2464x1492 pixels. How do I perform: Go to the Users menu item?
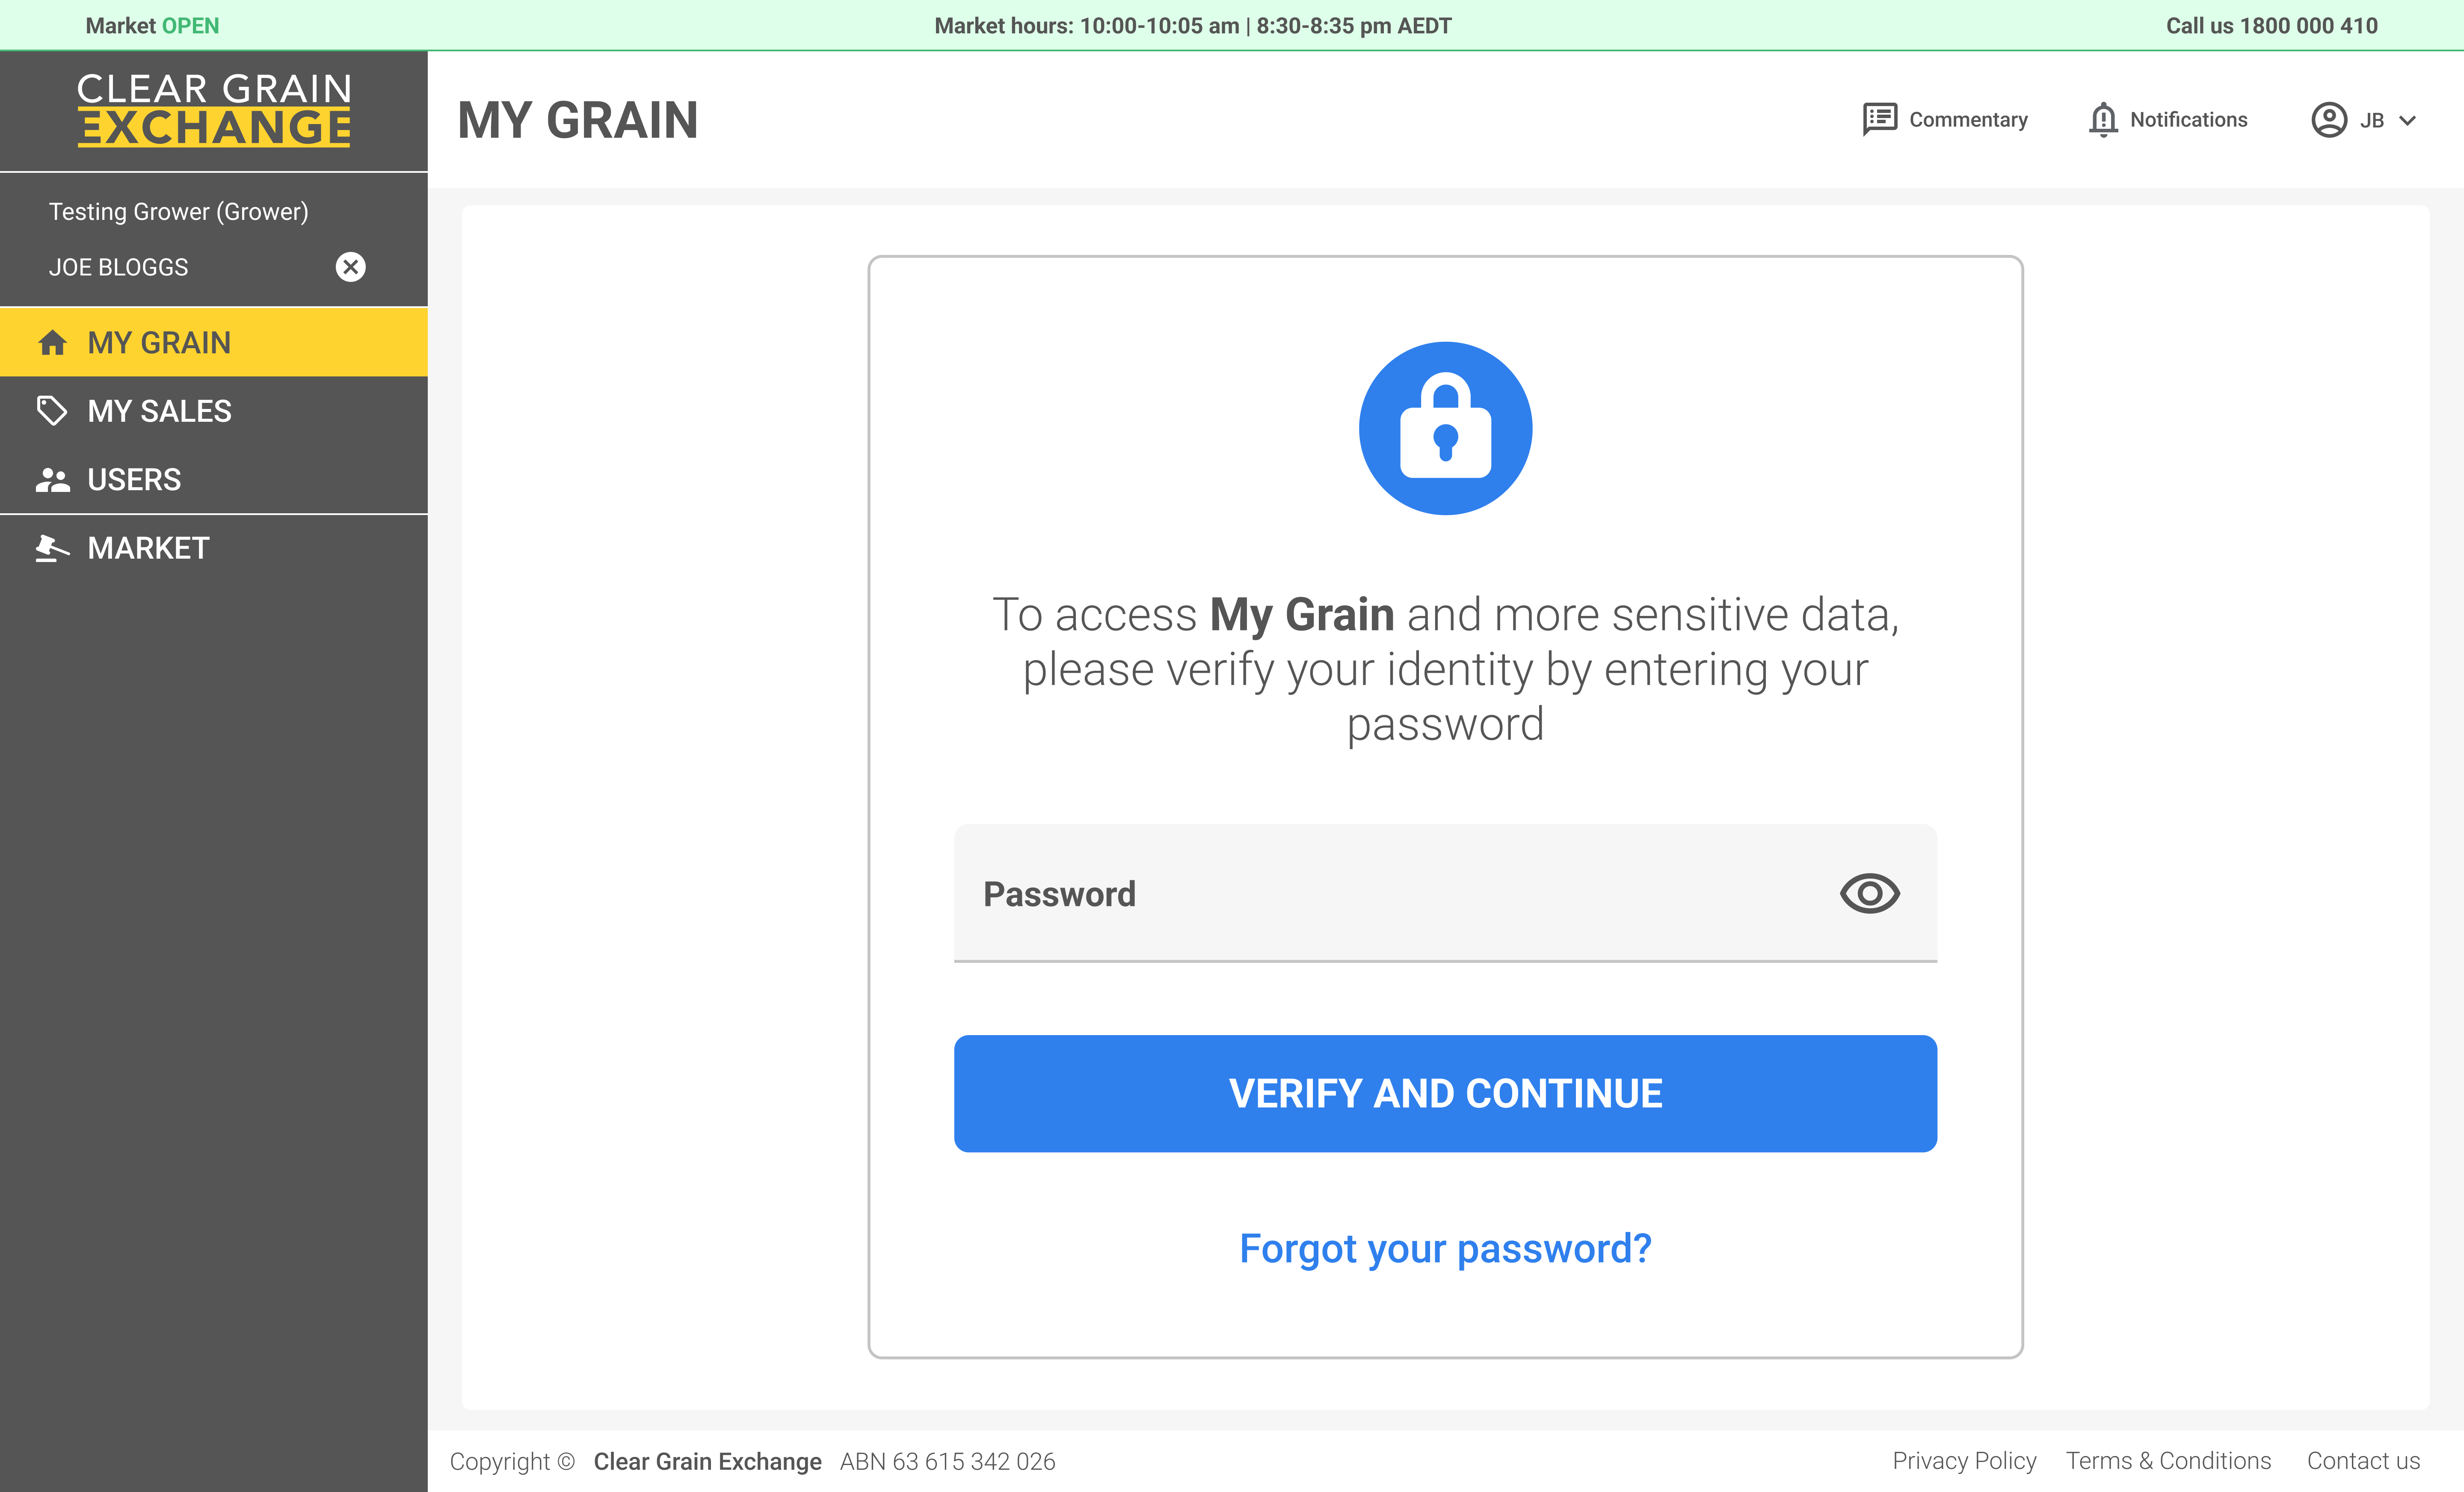click(134, 480)
